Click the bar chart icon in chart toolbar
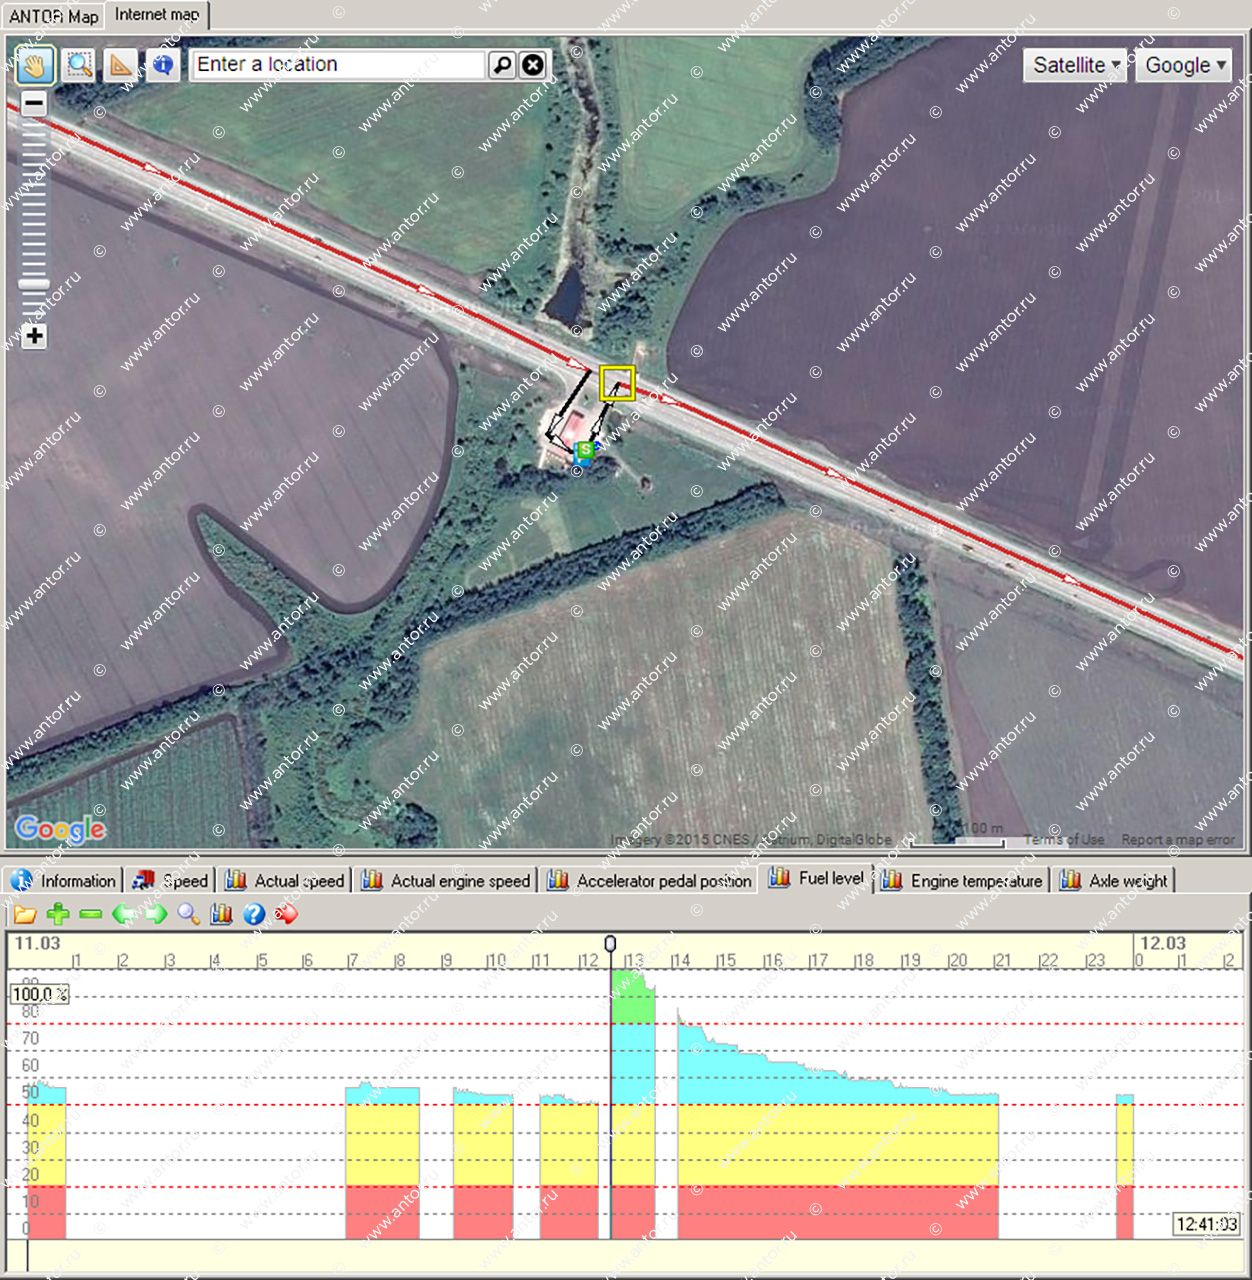1252x1280 pixels. [221, 914]
